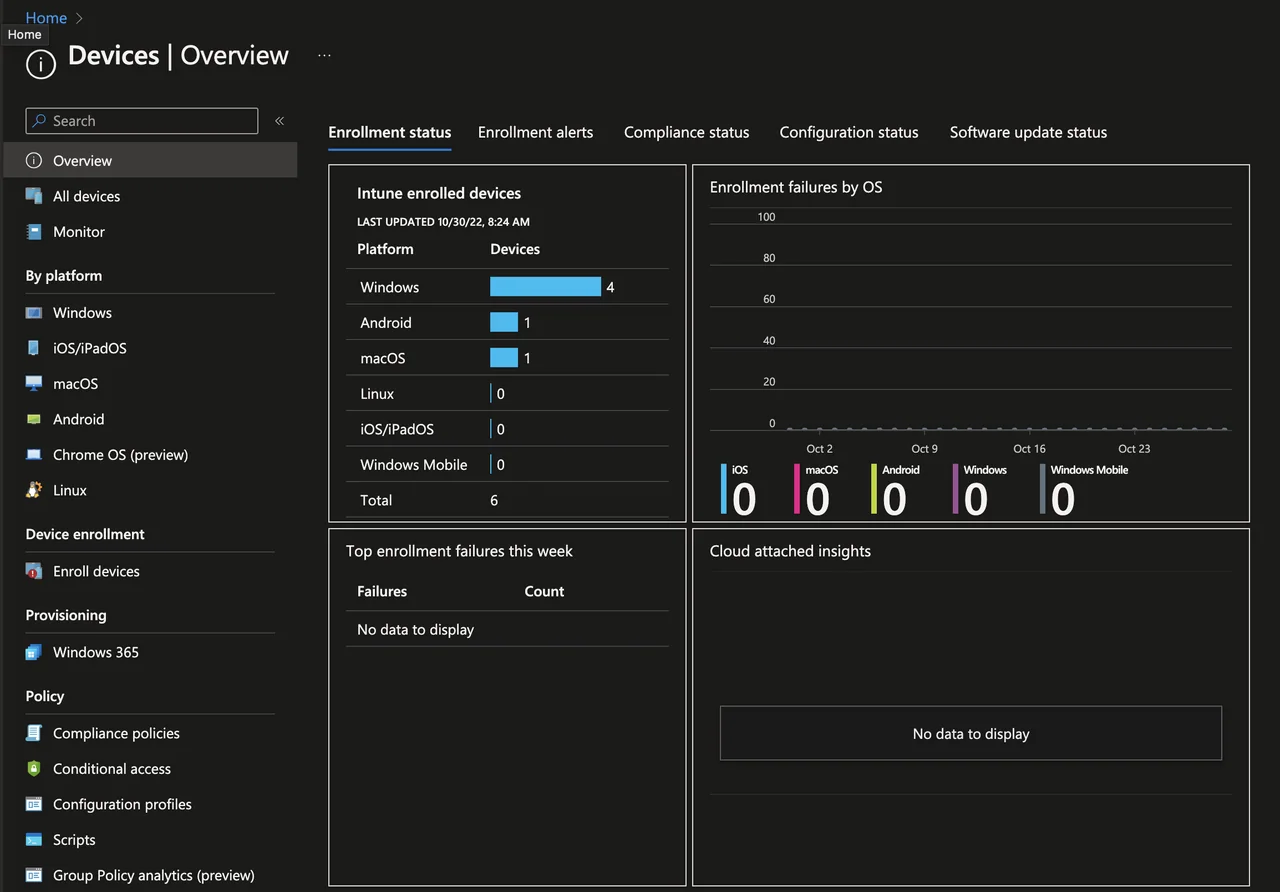Open the Configuration status tab
This screenshot has width=1280, height=892.
(x=849, y=132)
